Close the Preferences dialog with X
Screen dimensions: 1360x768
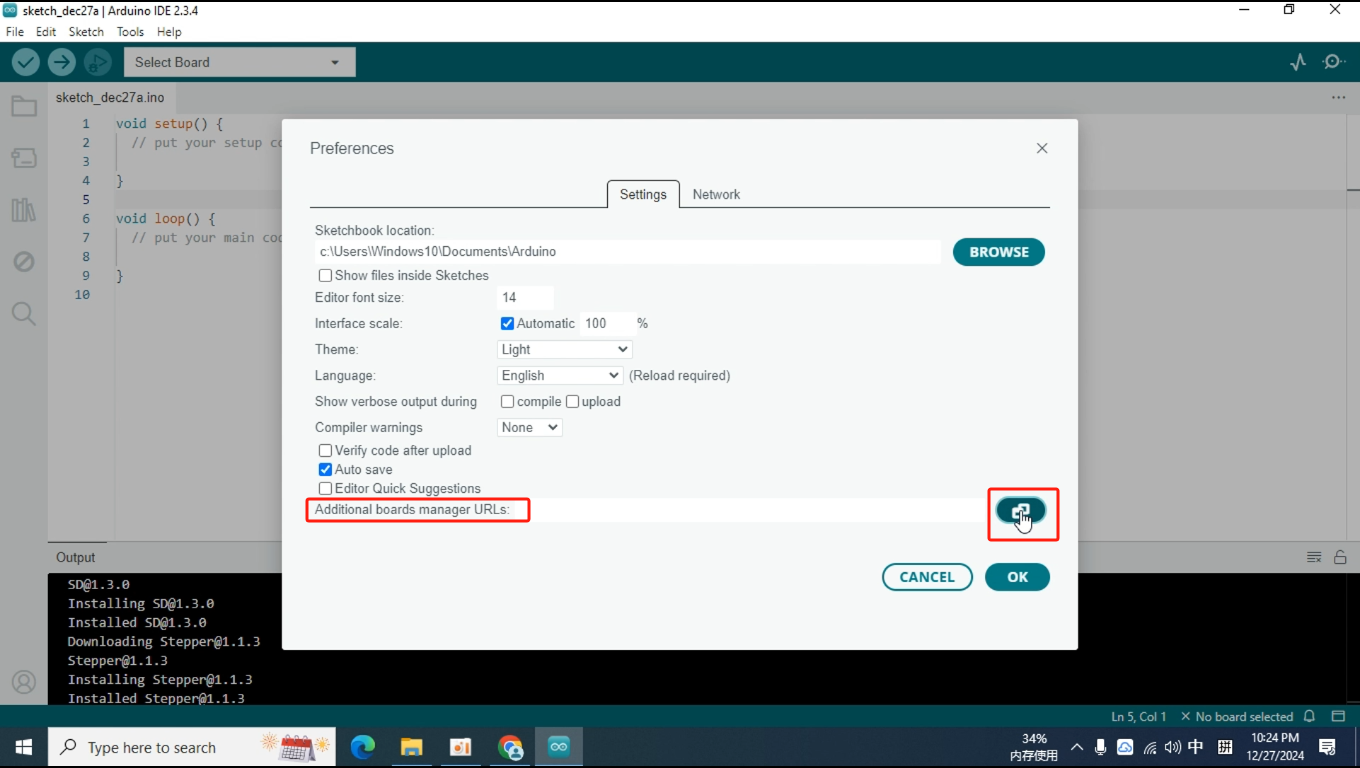[1042, 148]
